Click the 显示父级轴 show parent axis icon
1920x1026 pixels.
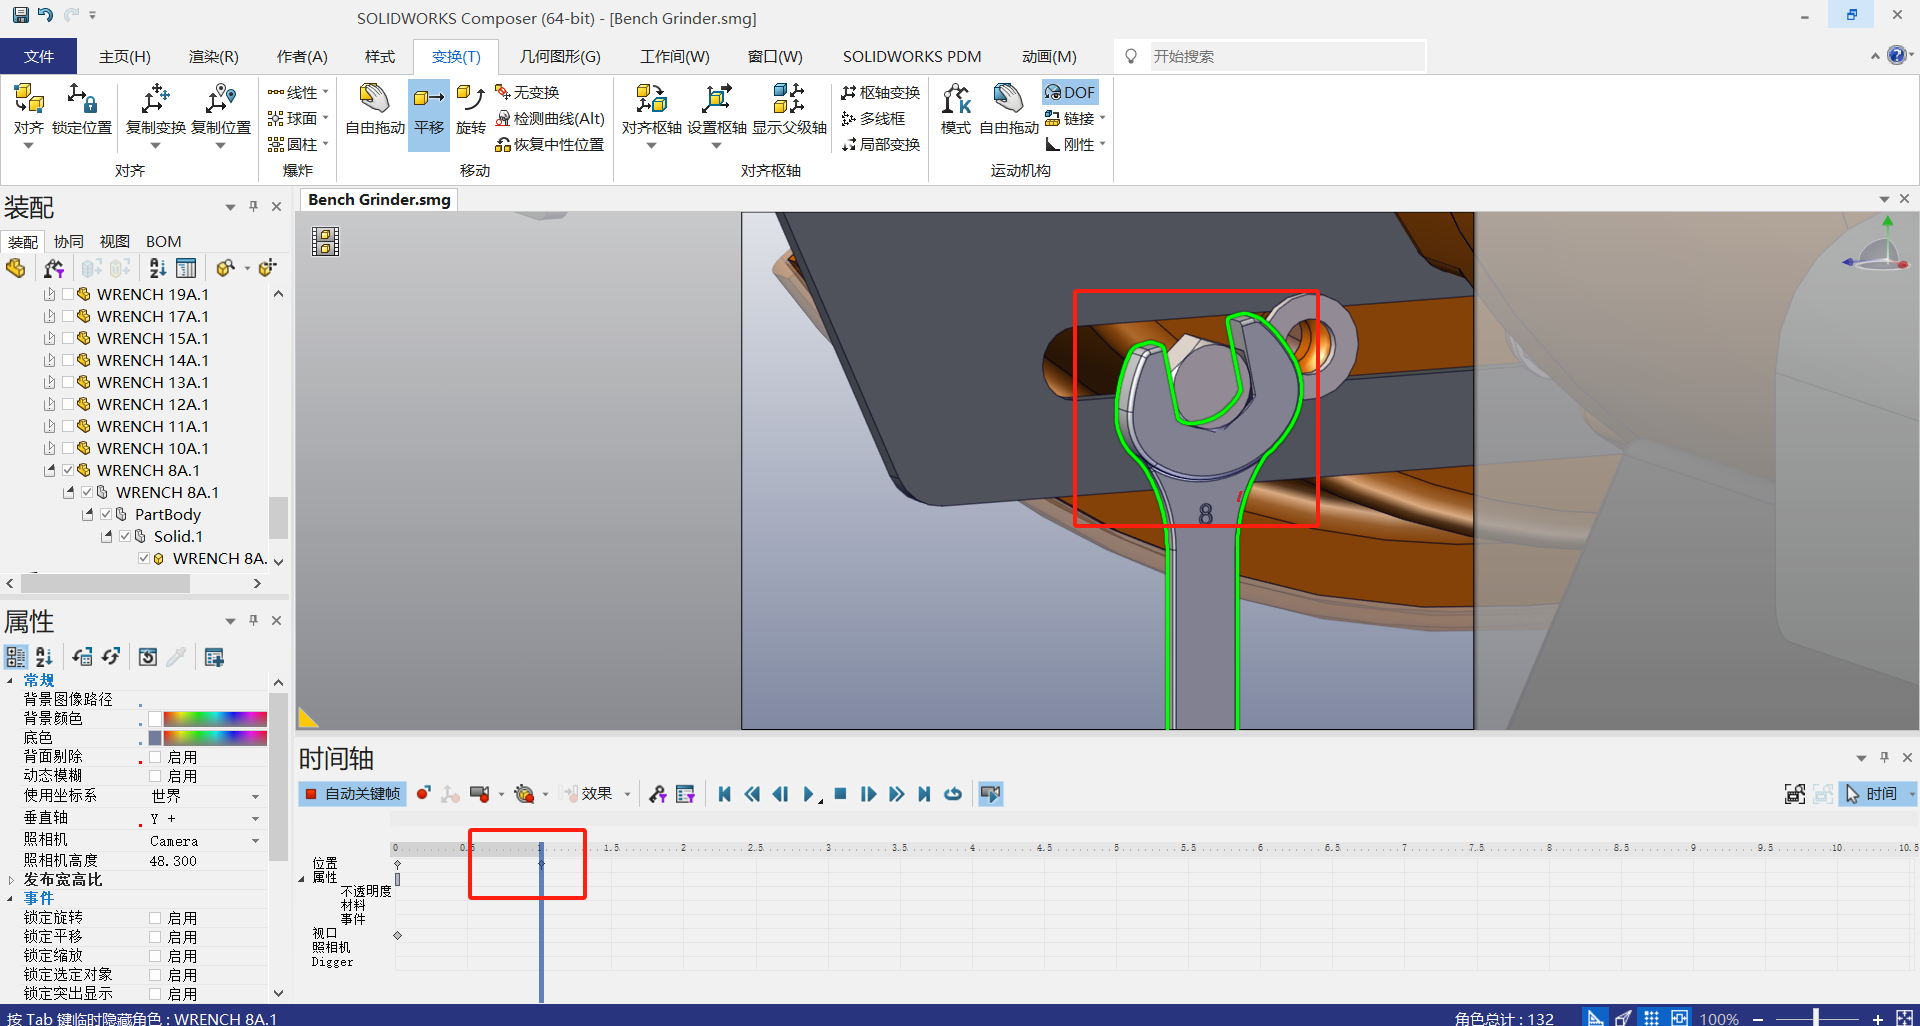(x=789, y=100)
